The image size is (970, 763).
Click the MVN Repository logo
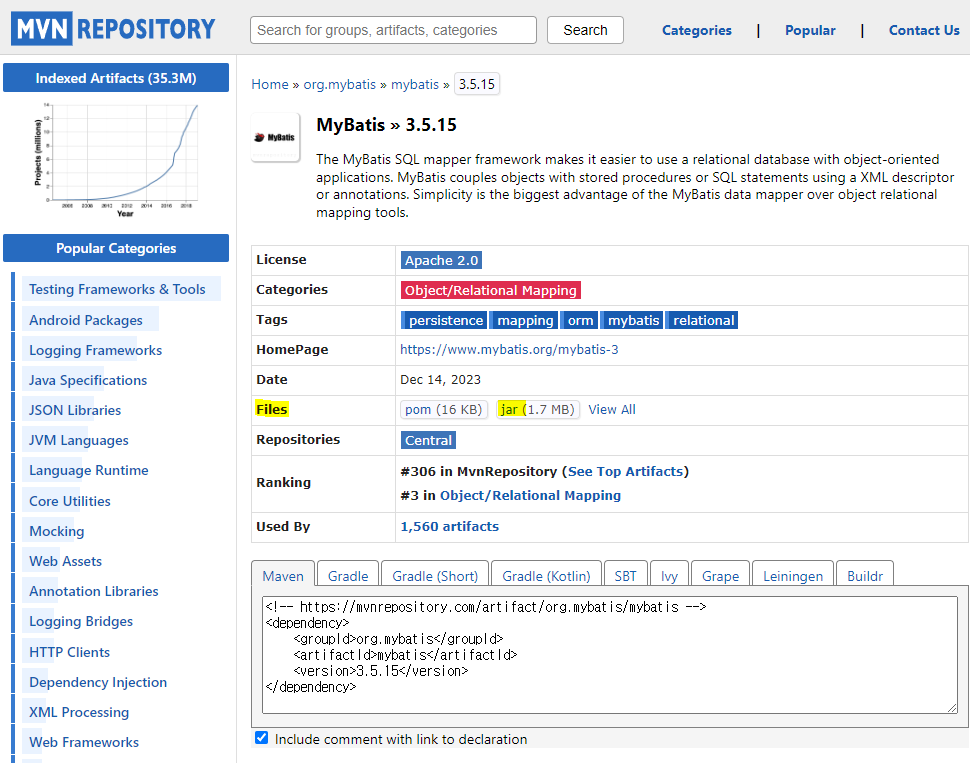coord(113,28)
